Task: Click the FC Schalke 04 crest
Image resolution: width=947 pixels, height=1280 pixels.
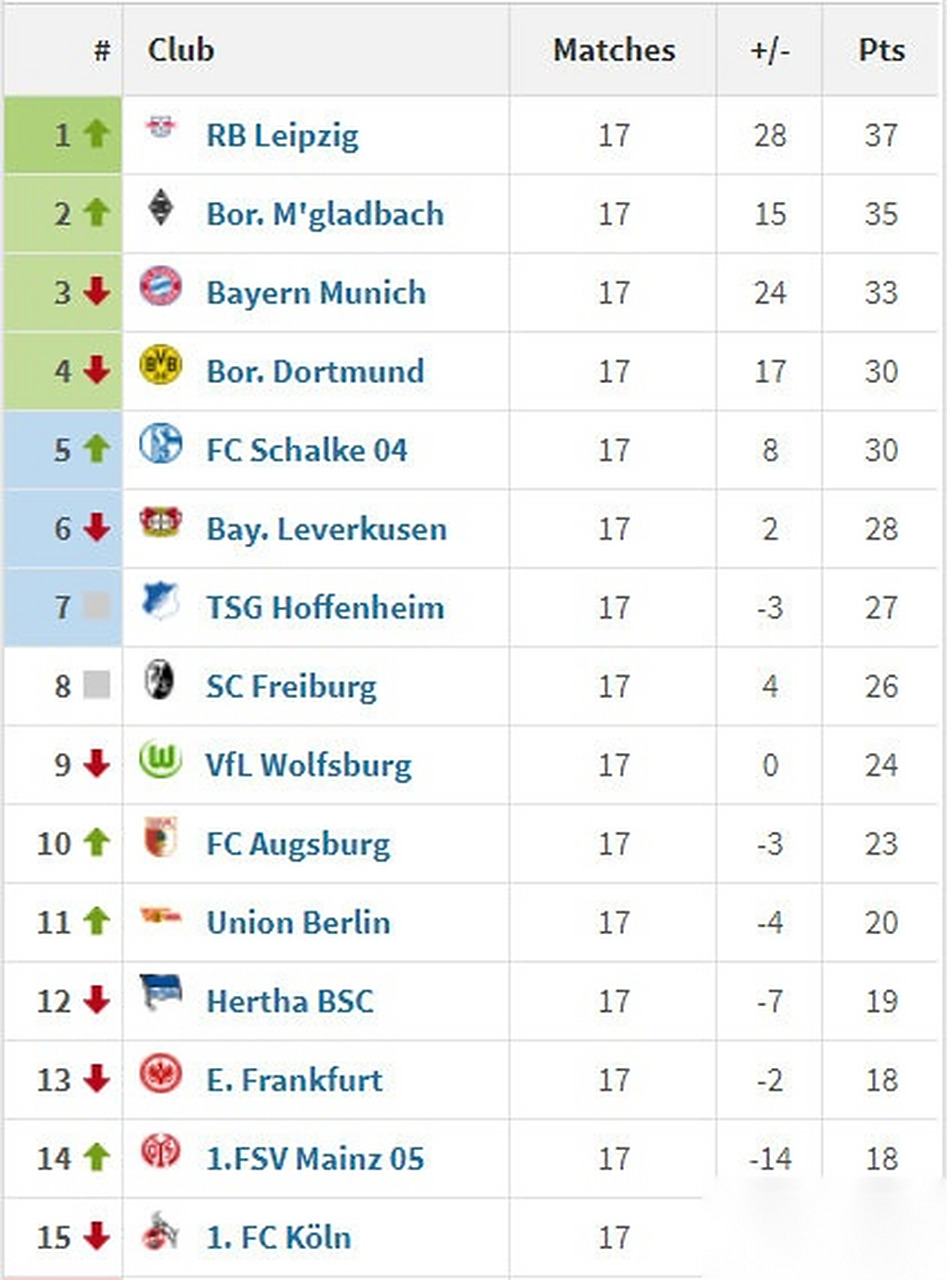Action: click(160, 444)
